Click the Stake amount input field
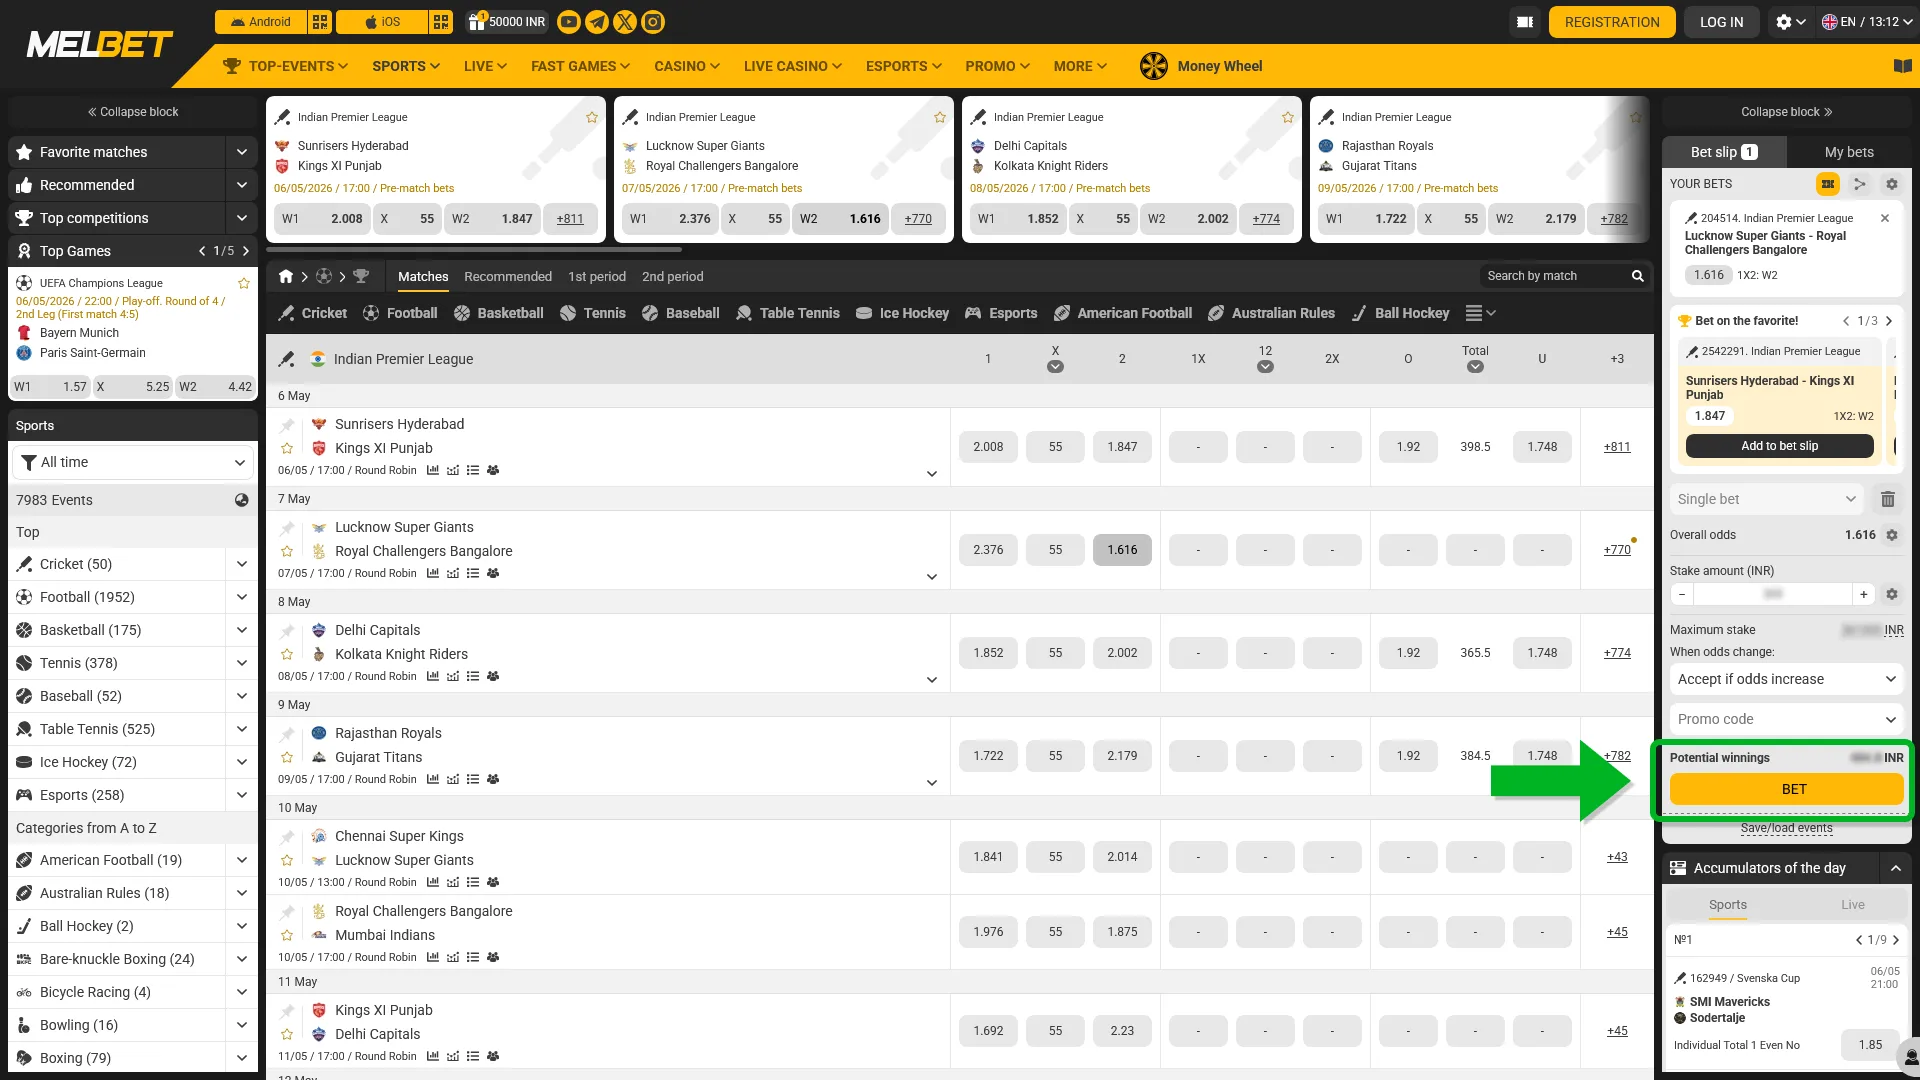The image size is (1920, 1080). point(1773,594)
